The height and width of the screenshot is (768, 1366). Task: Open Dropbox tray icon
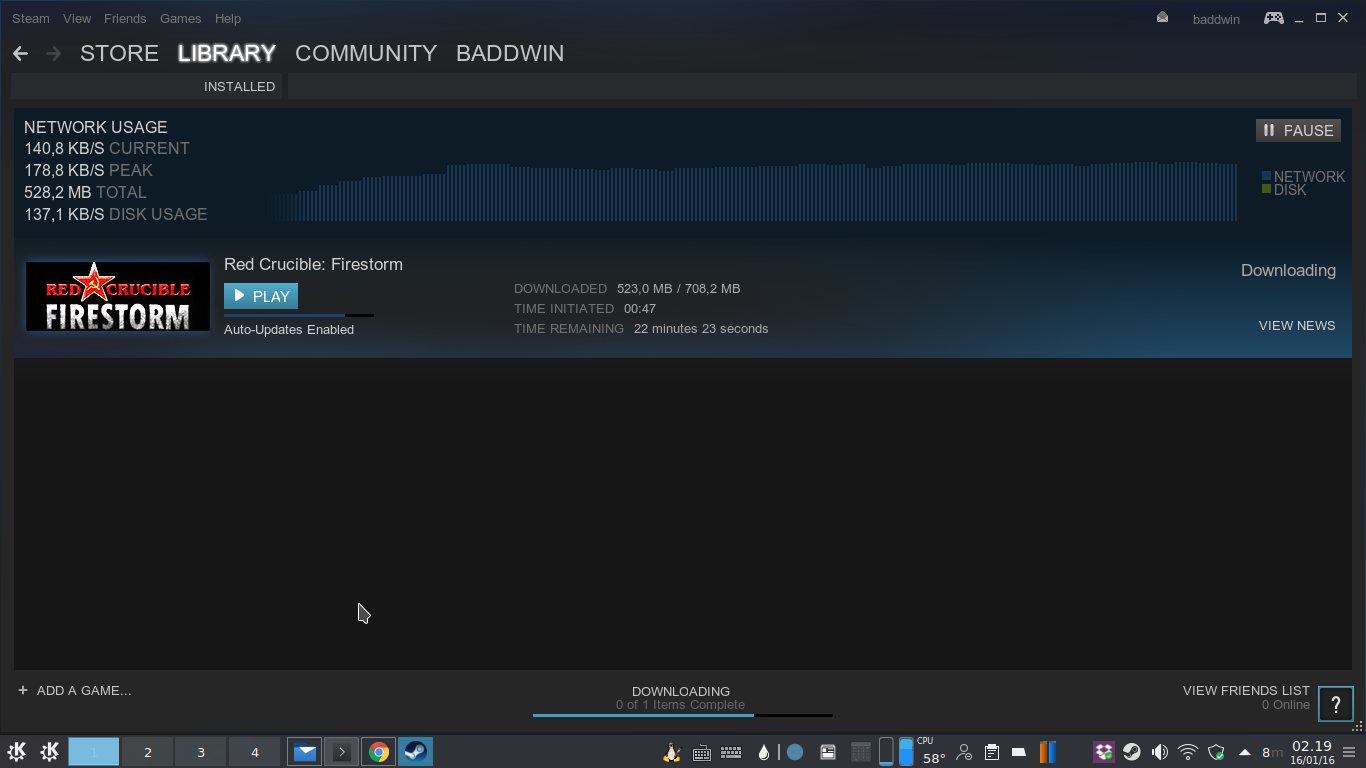point(1104,752)
